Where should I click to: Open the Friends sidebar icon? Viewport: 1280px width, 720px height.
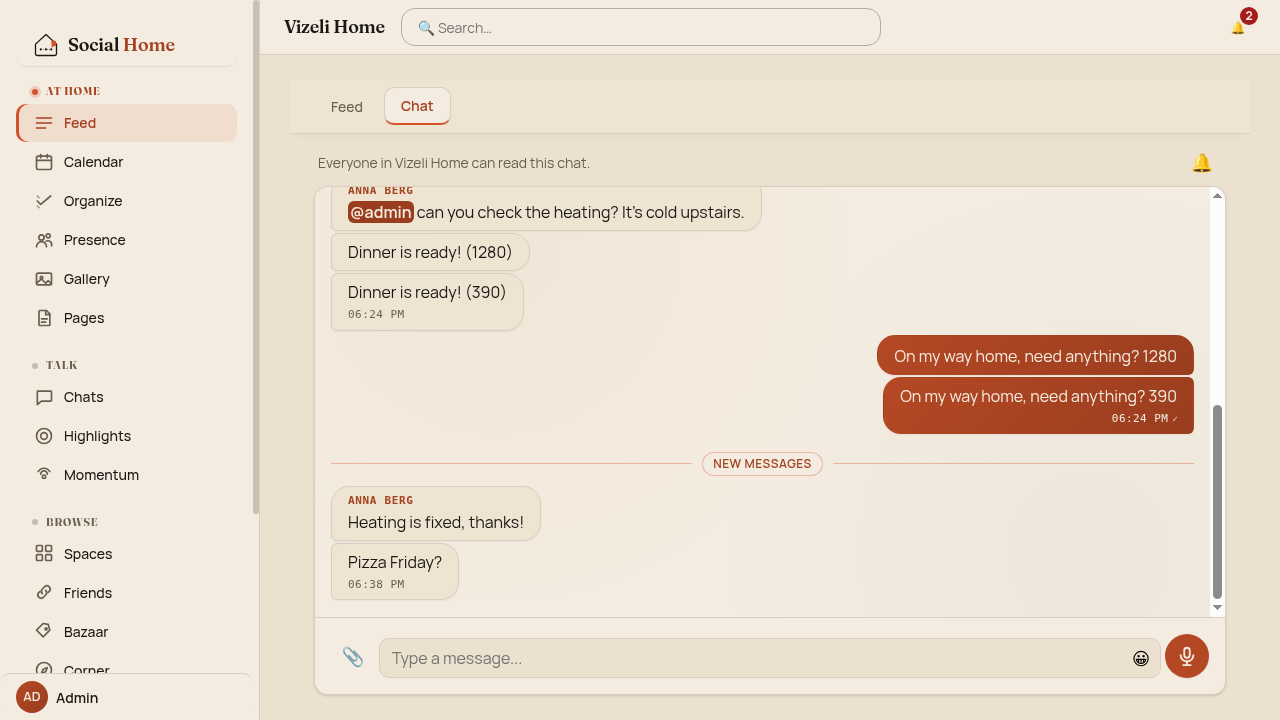click(44, 593)
